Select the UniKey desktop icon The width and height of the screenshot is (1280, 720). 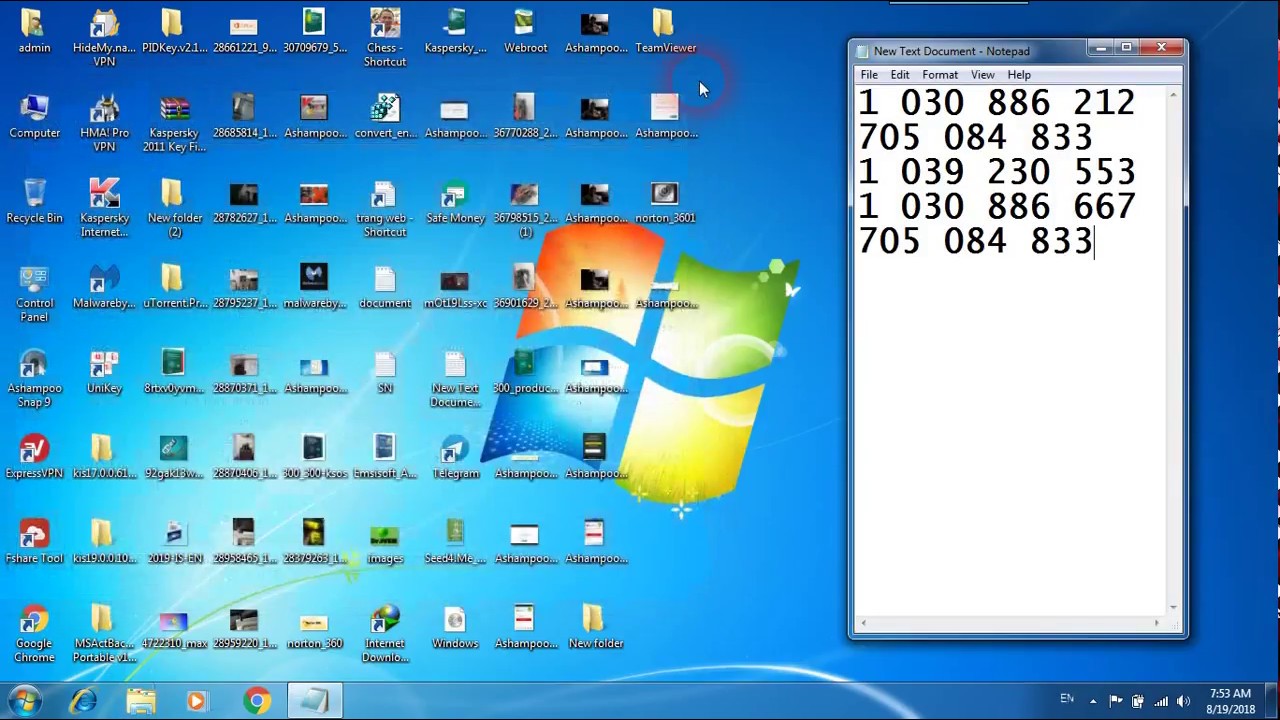click(104, 371)
